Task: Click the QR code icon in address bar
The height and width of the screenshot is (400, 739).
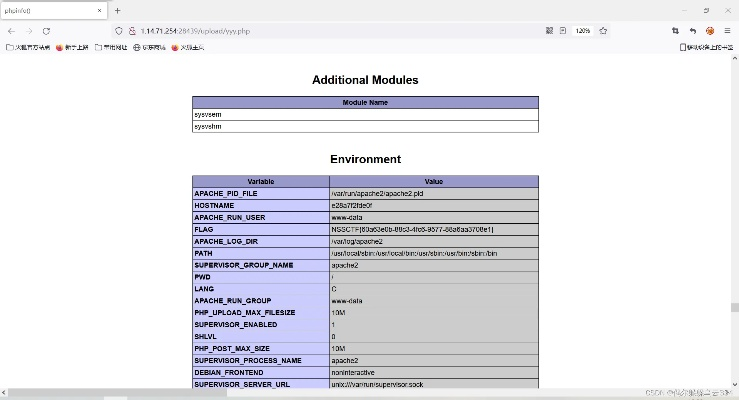Action: tap(549, 31)
